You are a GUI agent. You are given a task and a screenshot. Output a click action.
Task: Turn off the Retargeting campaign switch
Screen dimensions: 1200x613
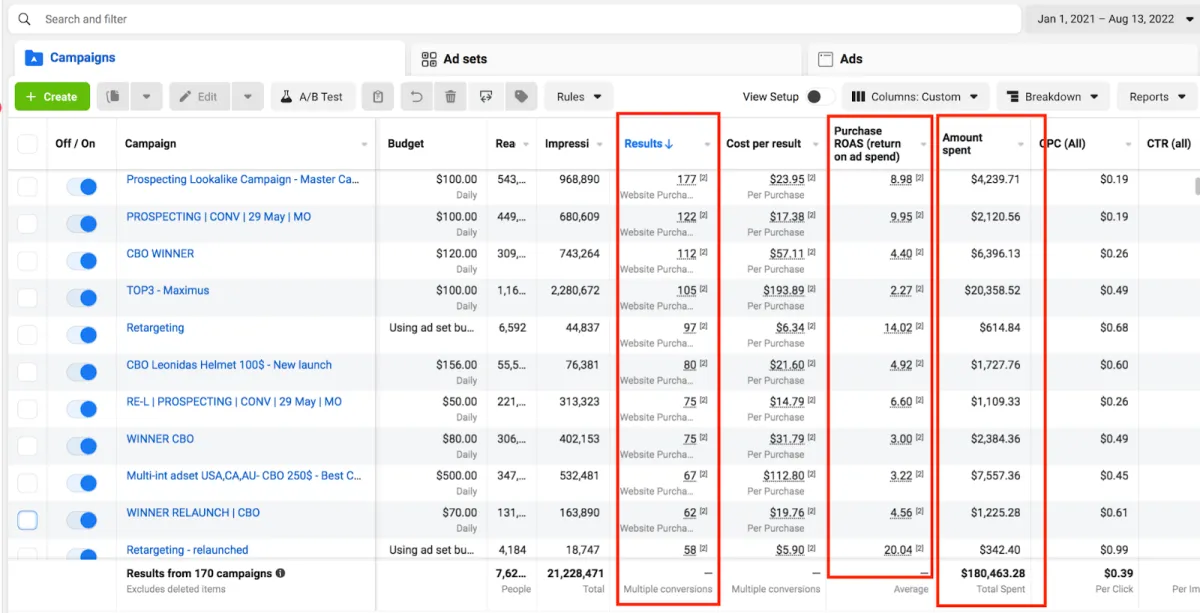tap(81, 335)
